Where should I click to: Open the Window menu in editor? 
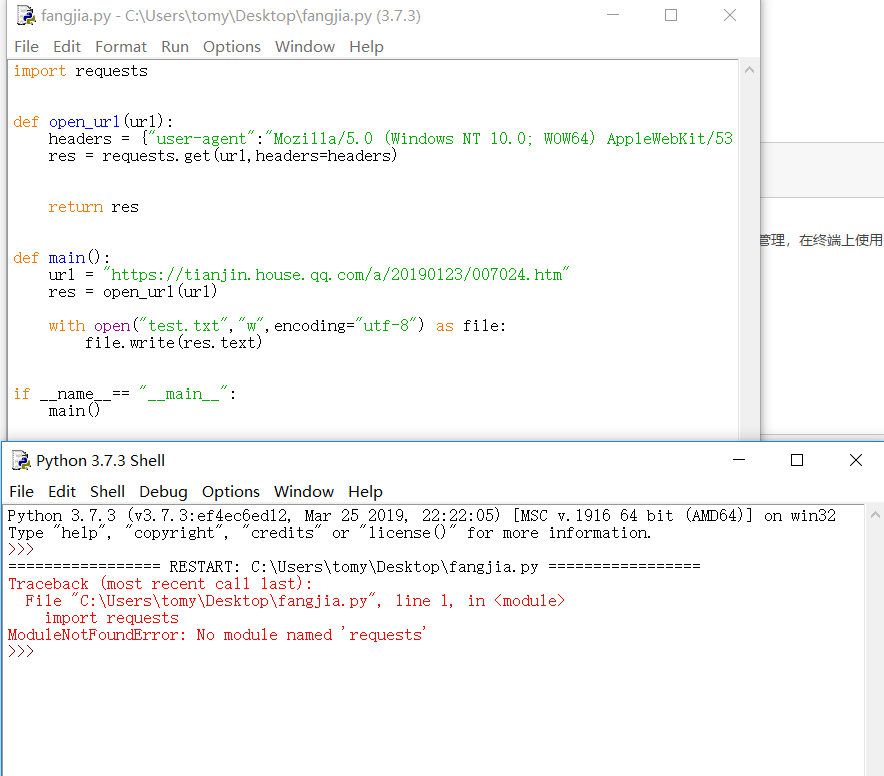tap(305, 47)
